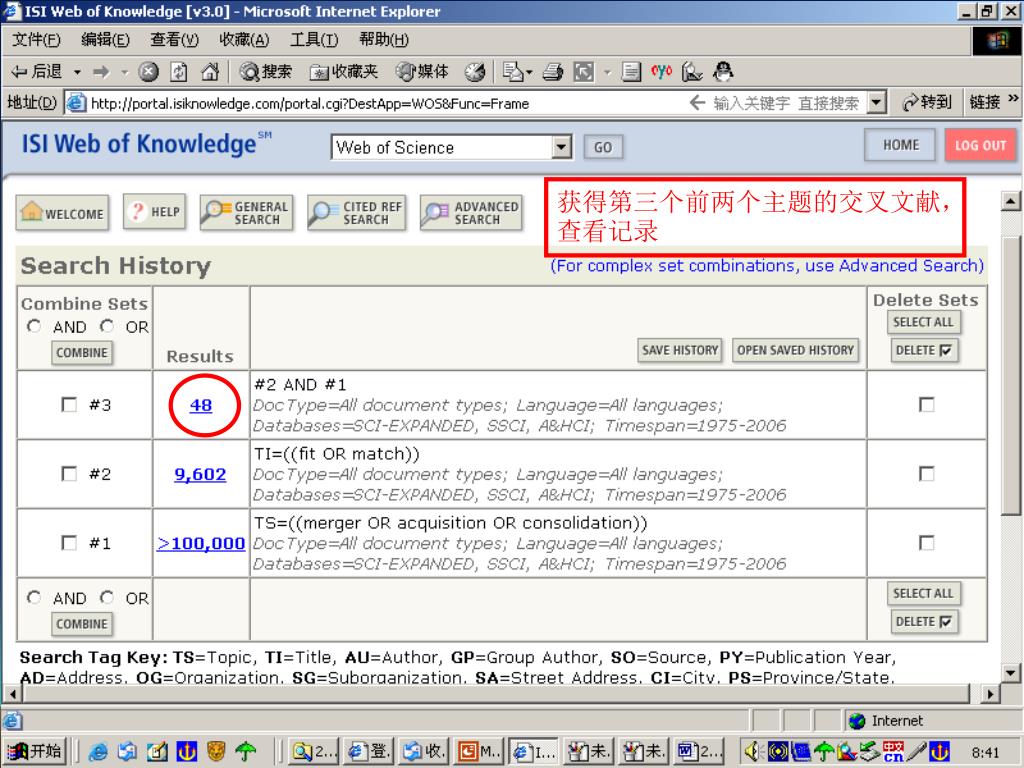Click the 中文 input method tray icon

893,752
